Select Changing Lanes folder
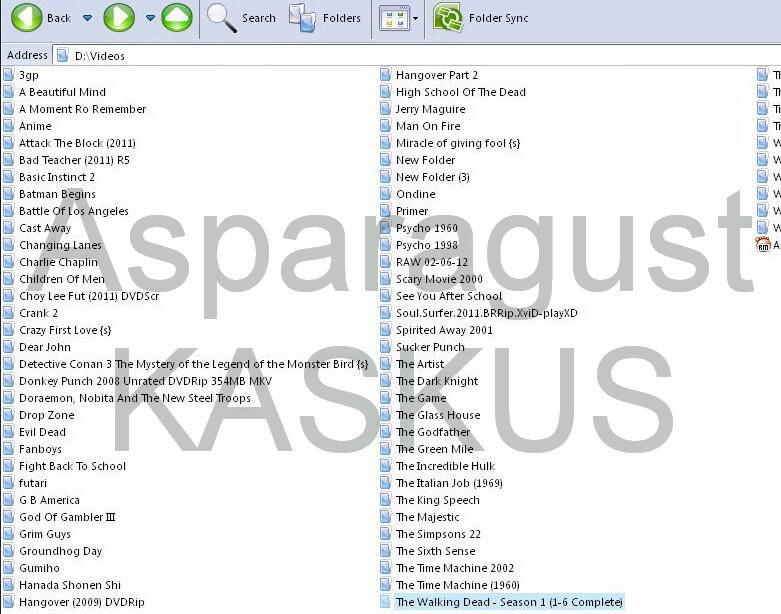The width and height of the screenshot is (781, 614). coord(60,245)
